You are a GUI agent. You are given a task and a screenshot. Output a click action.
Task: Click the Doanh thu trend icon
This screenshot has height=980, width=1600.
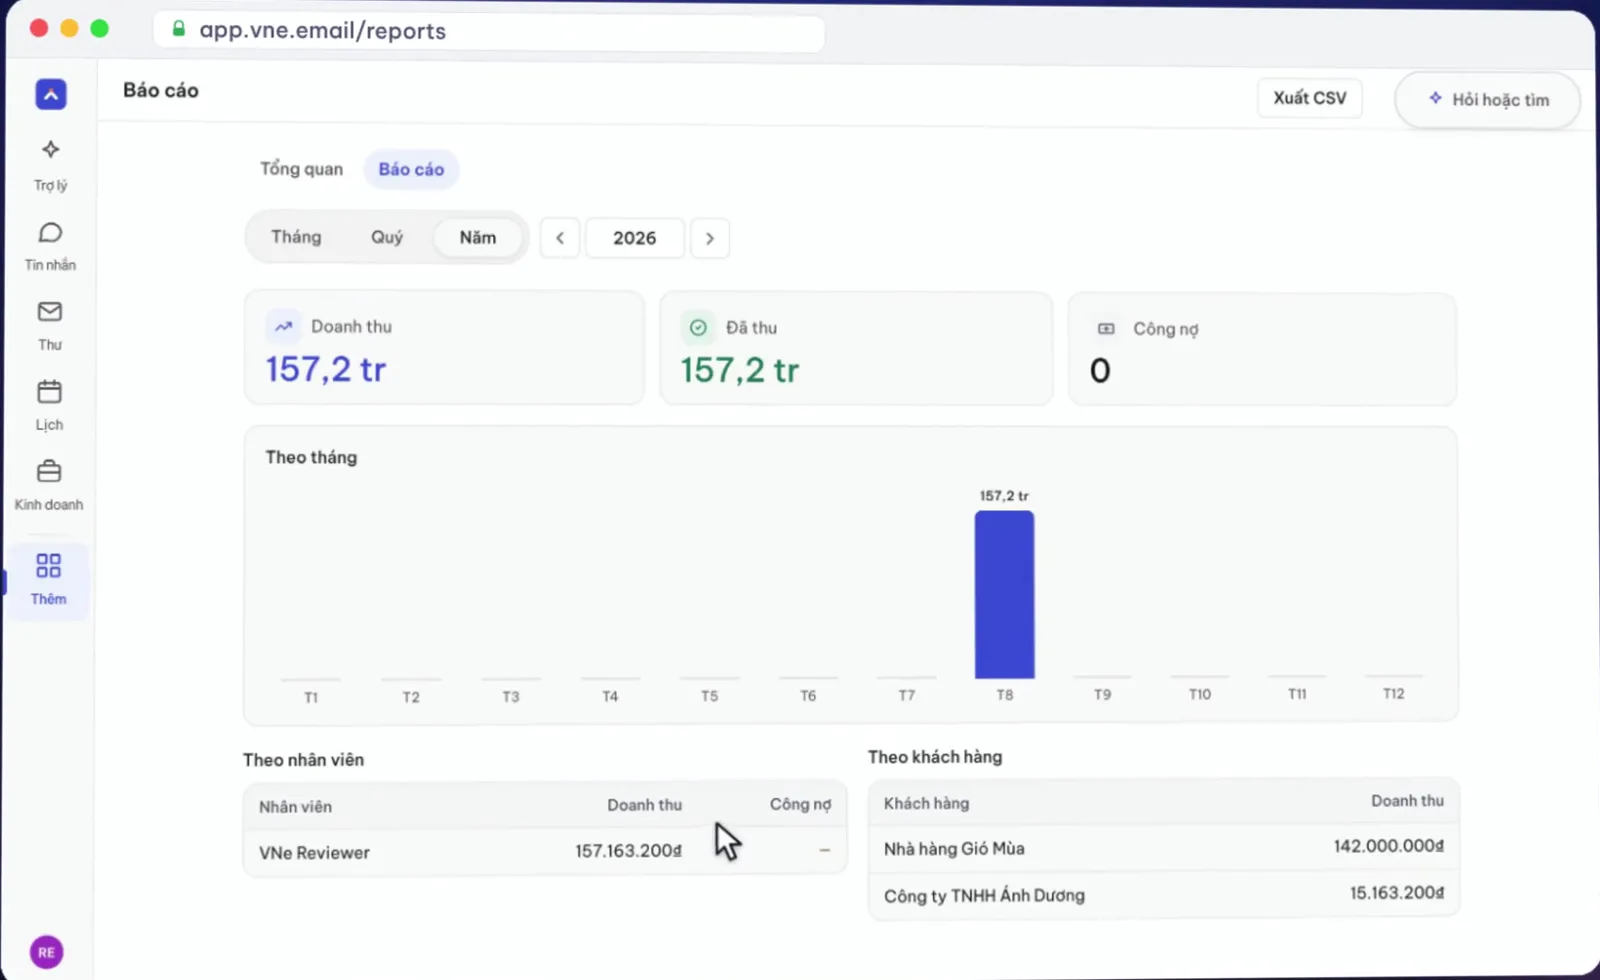tap(284, 326)
